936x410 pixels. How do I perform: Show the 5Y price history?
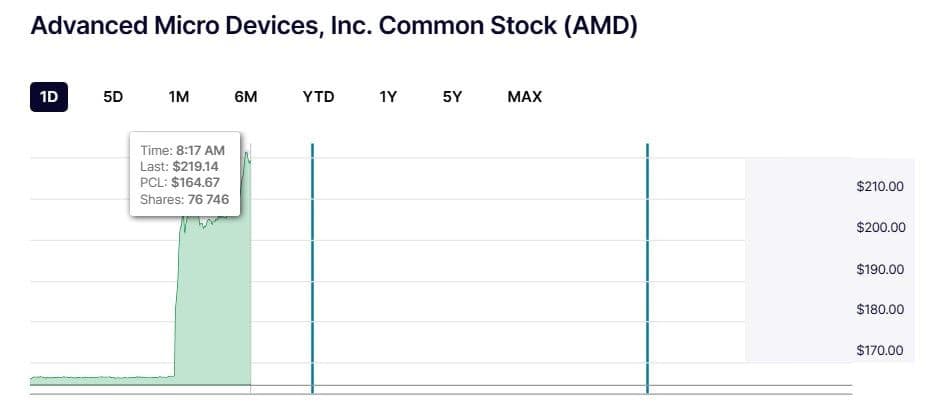pos(452,97)
